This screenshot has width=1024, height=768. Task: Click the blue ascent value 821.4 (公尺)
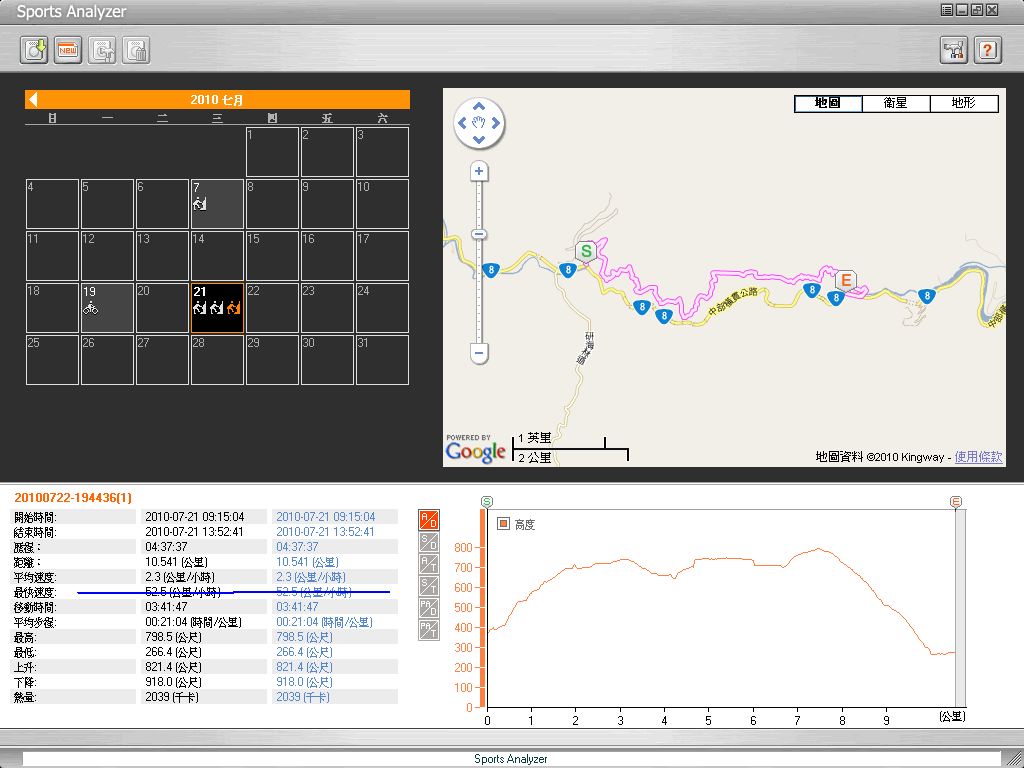pyautogui.click(x=304, y=667)
